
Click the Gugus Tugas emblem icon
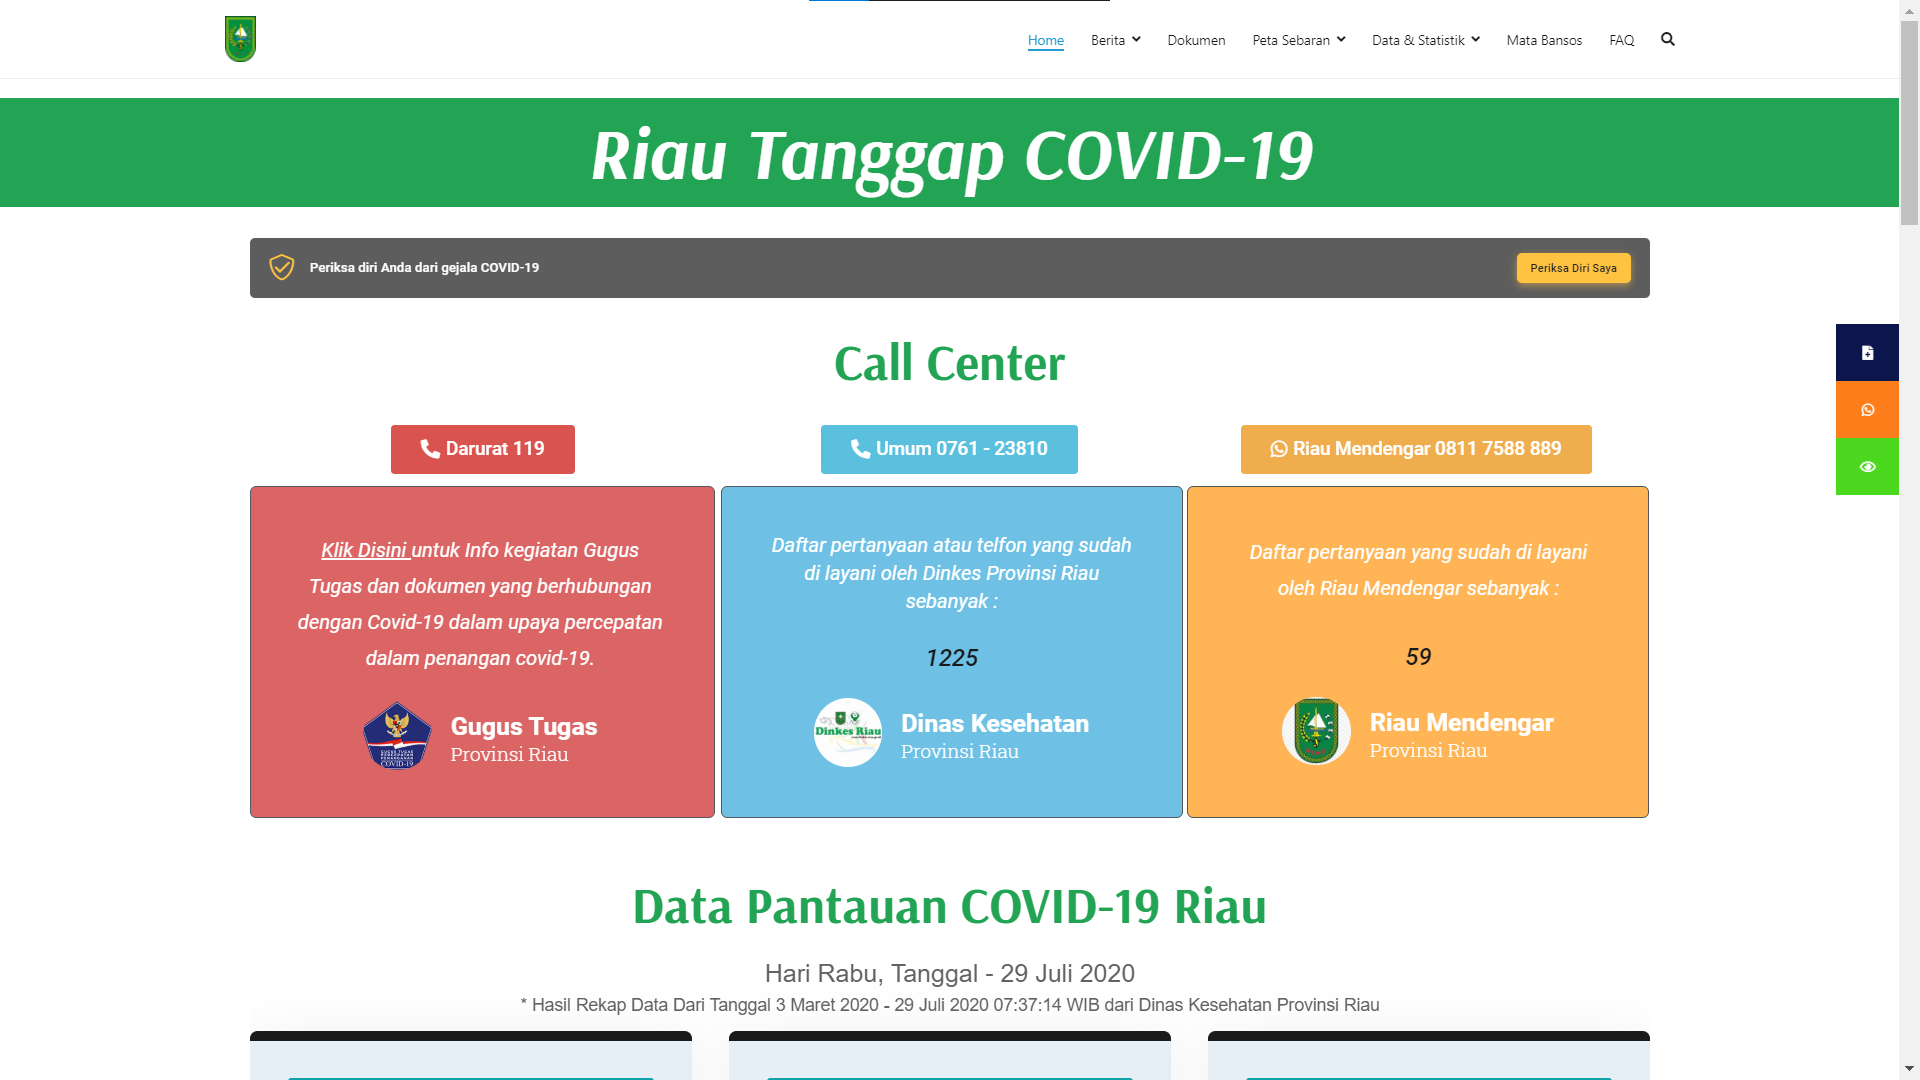coord(397,736)
